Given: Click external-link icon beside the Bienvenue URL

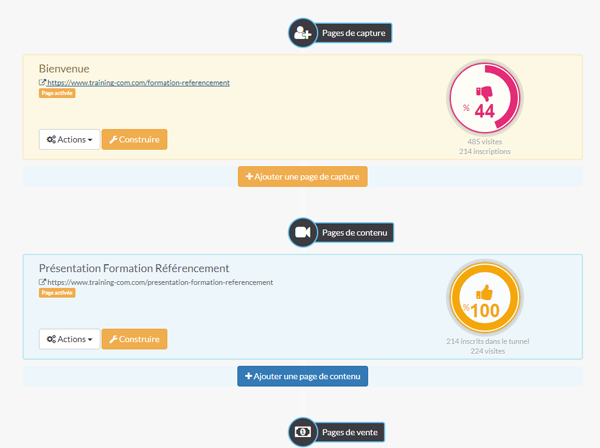Looking at the screenshot, I should (42, 83).
